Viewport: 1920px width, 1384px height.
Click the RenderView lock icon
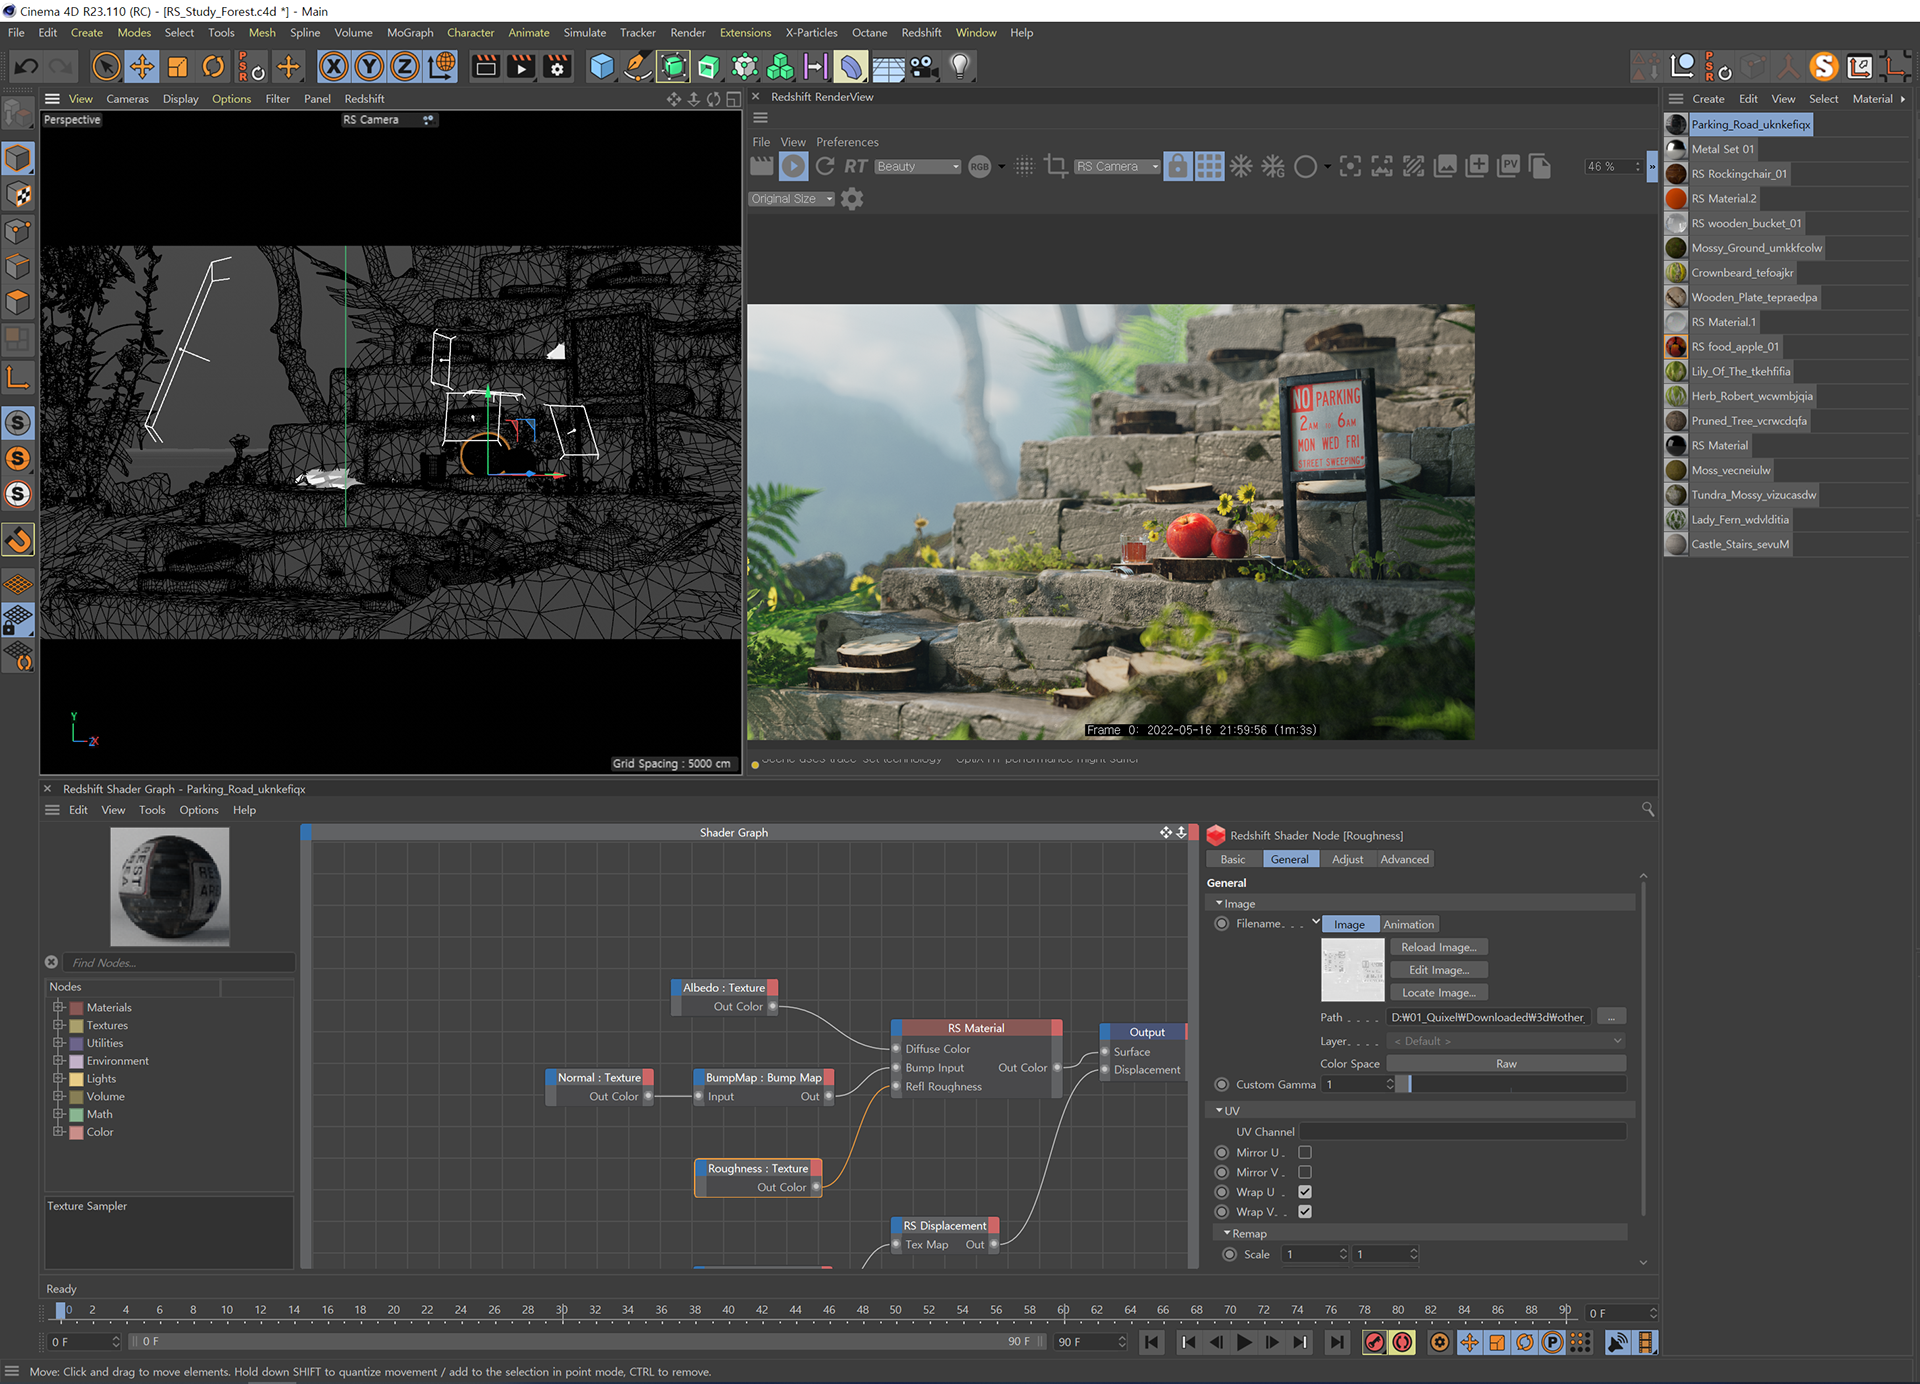point(1177,167)
